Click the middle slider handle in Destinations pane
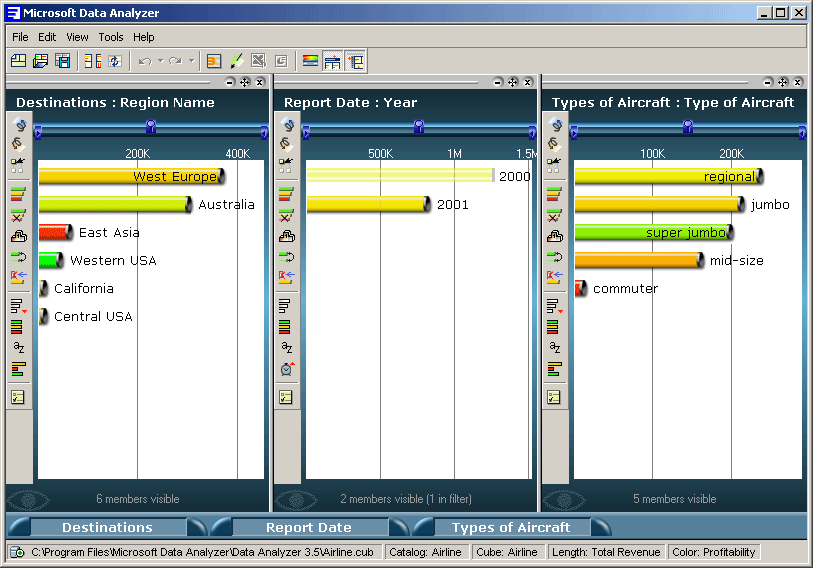Screen dimensions: 813x568 pyautogui.click(x=151, y=126)
